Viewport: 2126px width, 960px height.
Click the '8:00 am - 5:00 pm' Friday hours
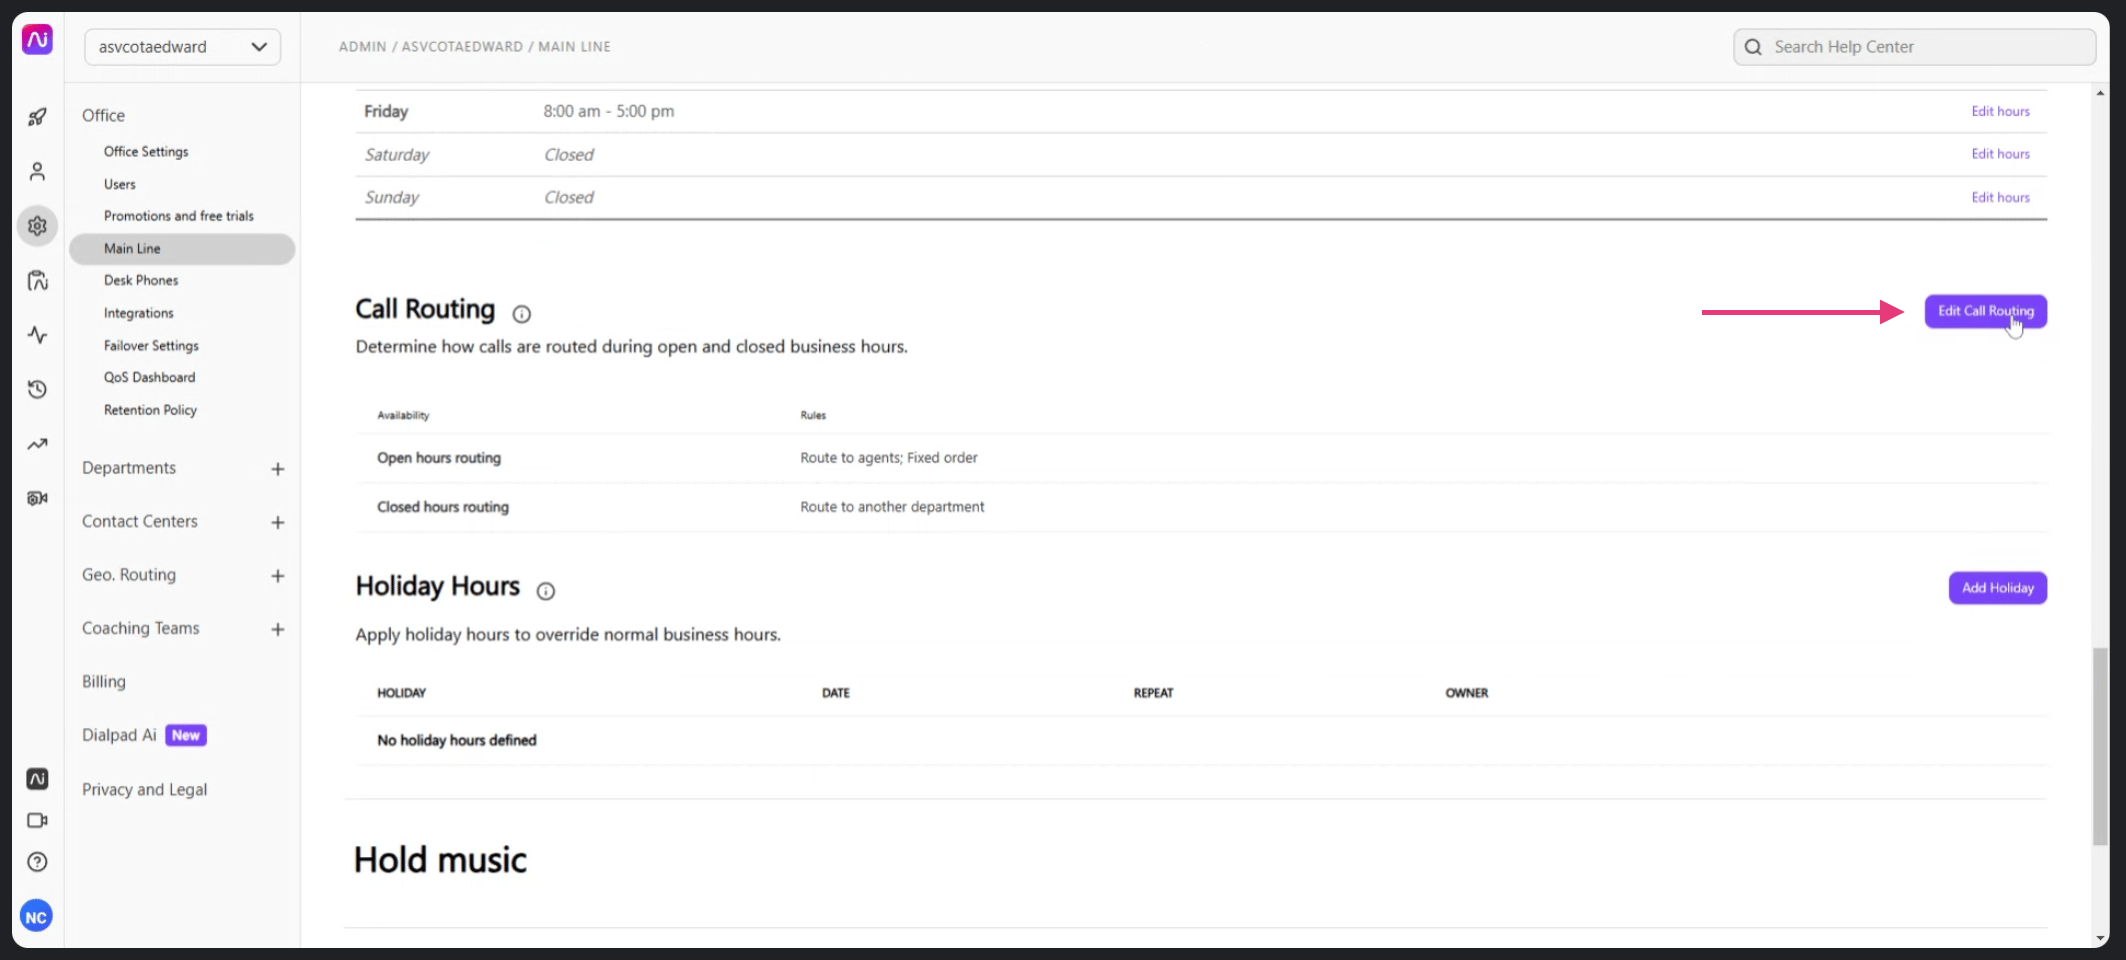(608, 111)
